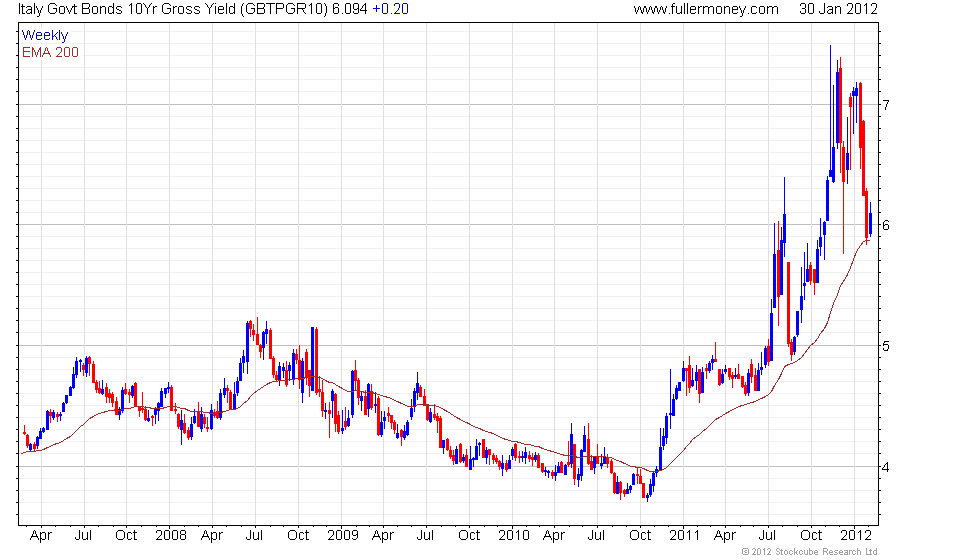Click the 'Oct' label just before 2009
Screen dimensions: 960x560
point(298,535)
